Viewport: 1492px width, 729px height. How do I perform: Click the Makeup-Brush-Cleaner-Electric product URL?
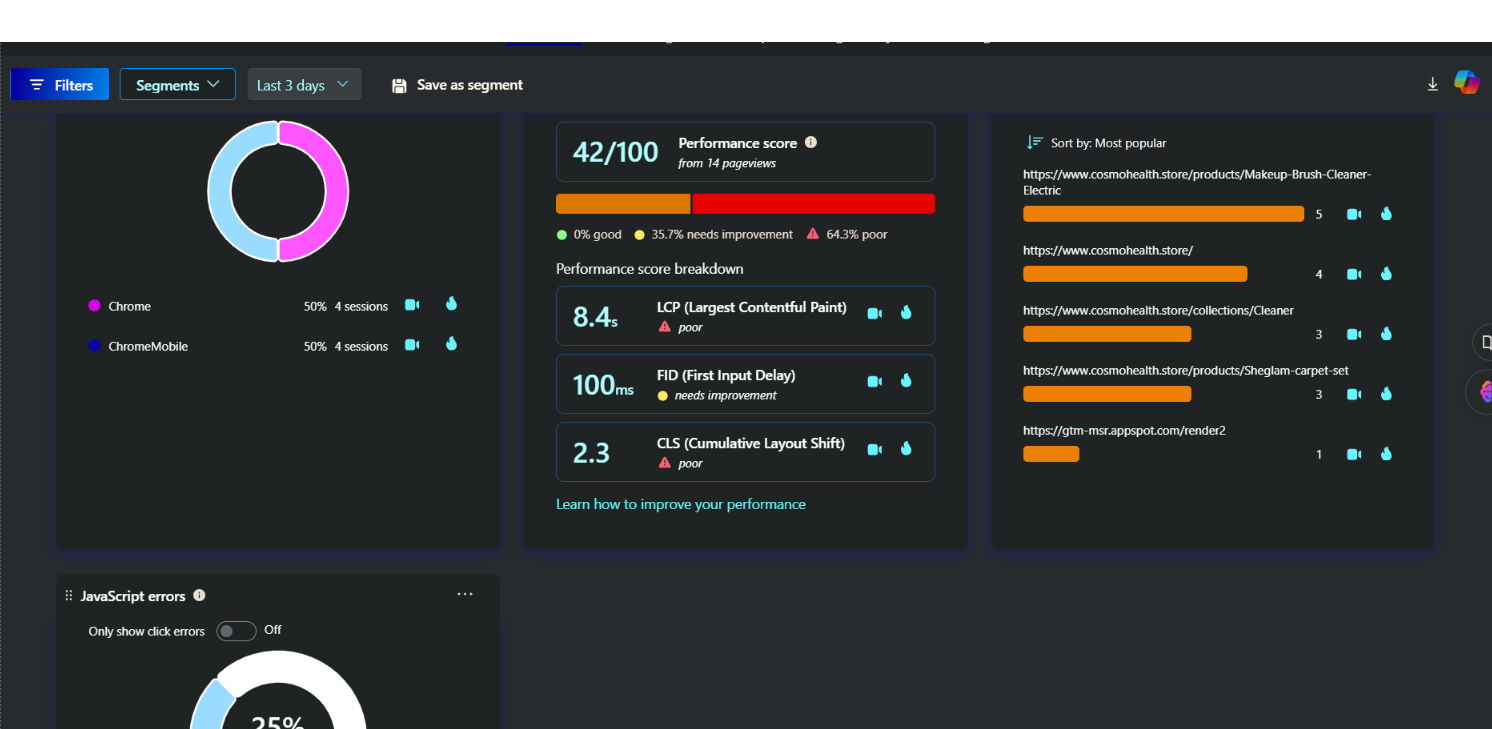pyautogui.click(x=1197, y=182)
